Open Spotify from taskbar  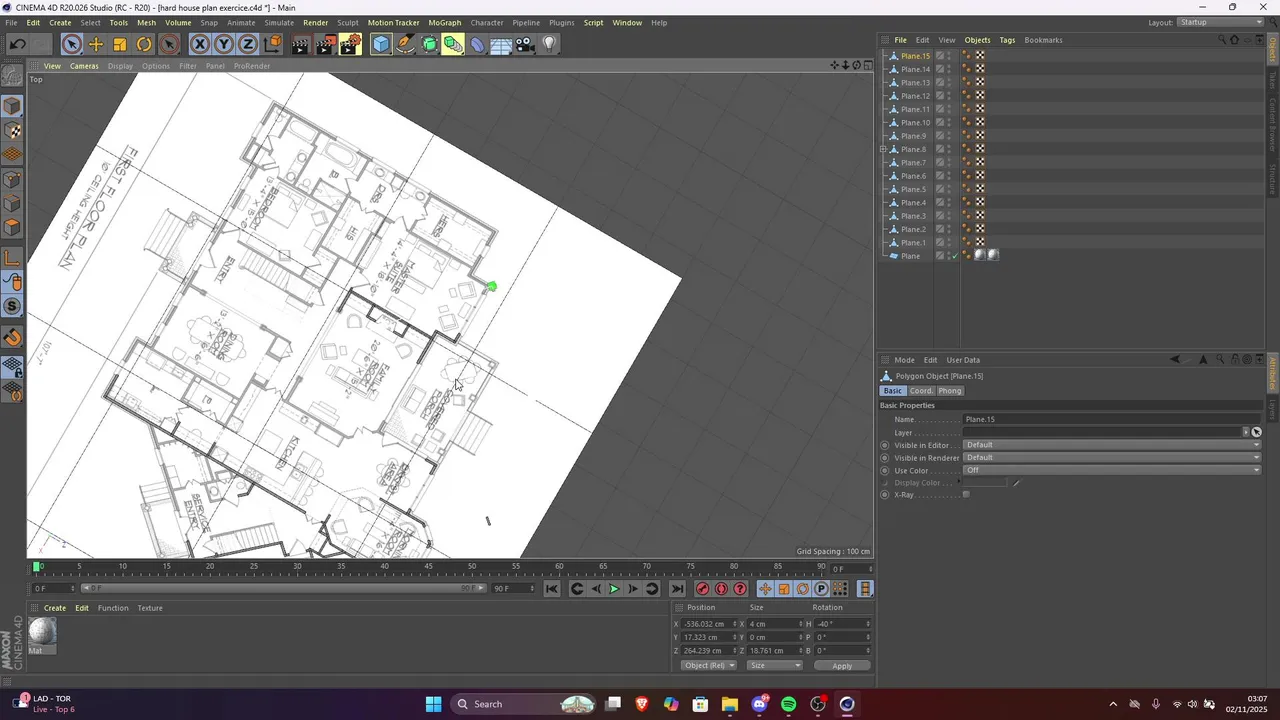789,704
